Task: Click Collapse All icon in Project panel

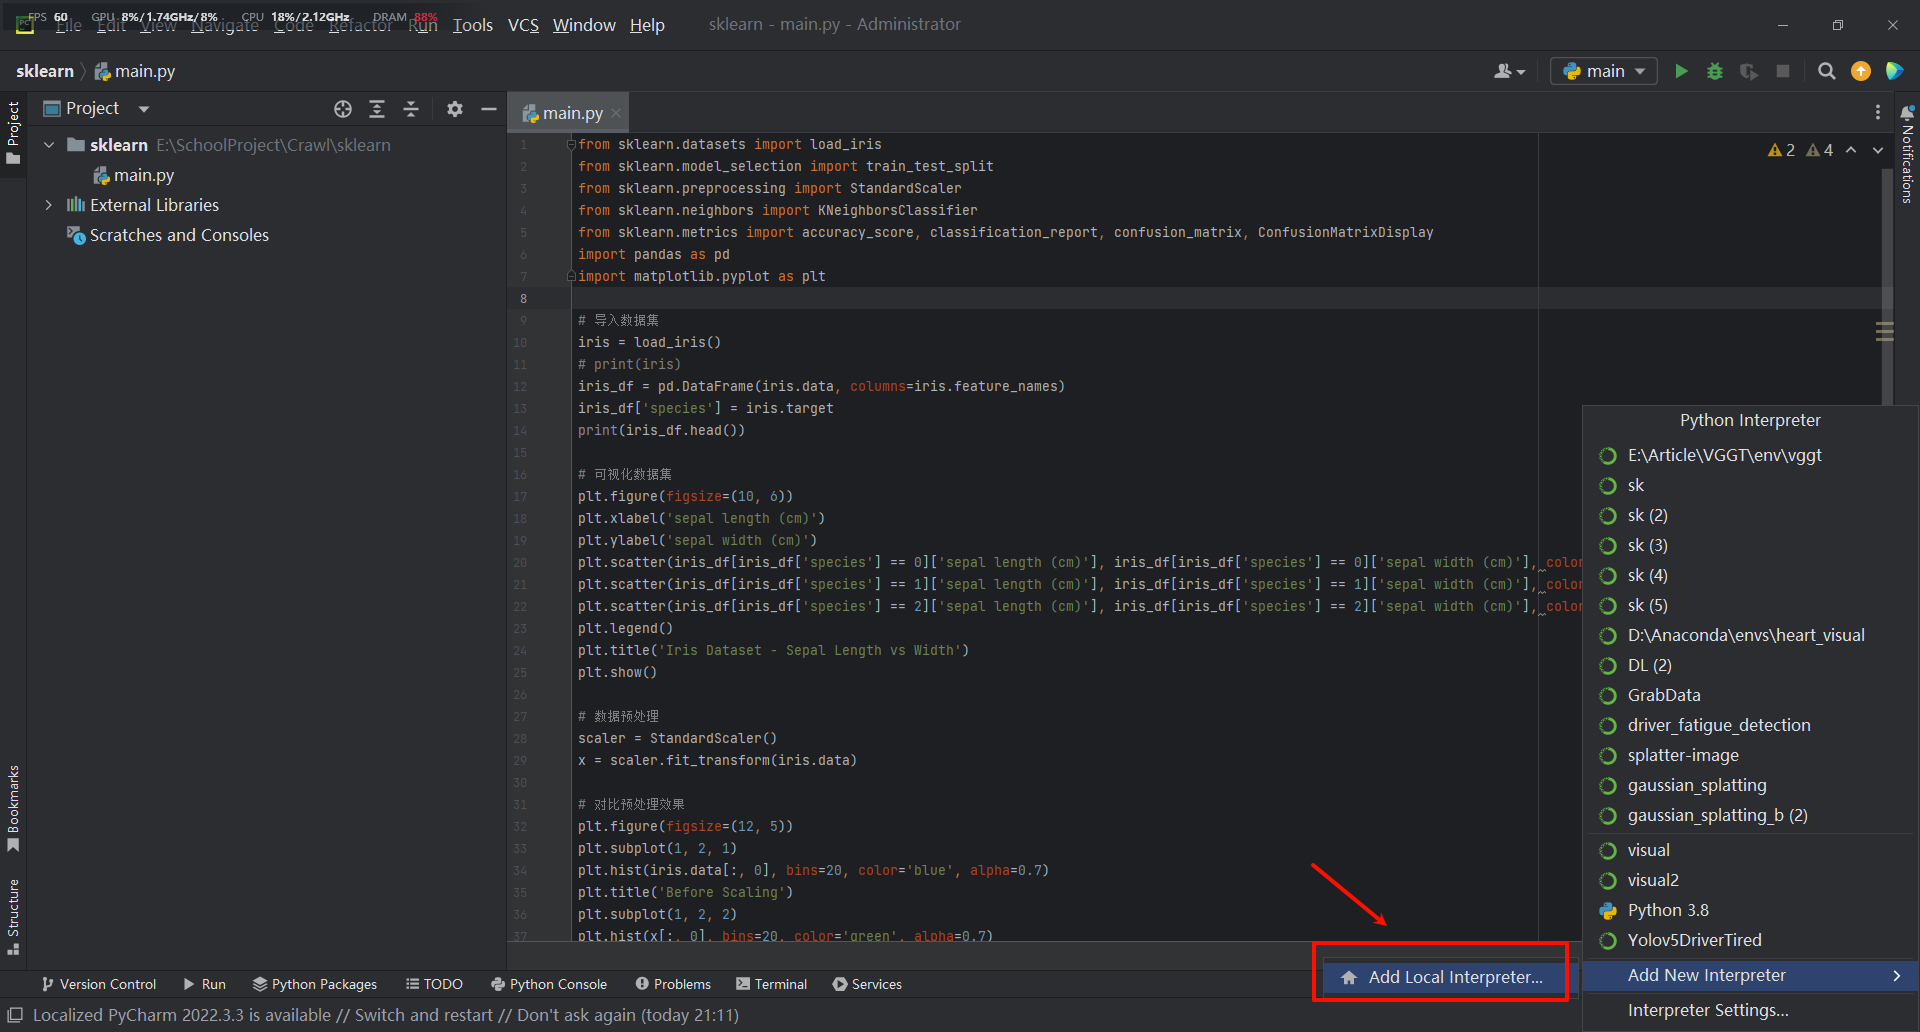Action: click(411, 109)
